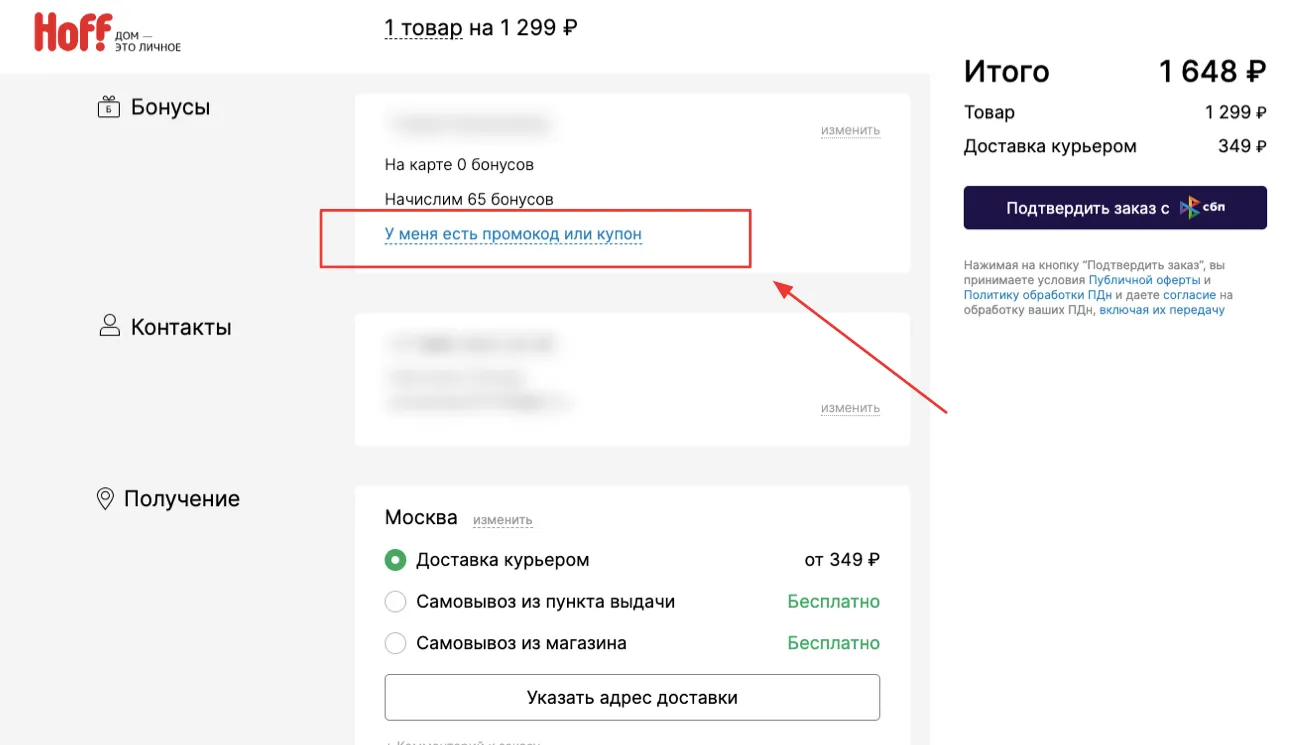The width and height of the screenshot is (1306, 745).
Task: Click the person icon beside Контакты
Action: coord(109,326)
